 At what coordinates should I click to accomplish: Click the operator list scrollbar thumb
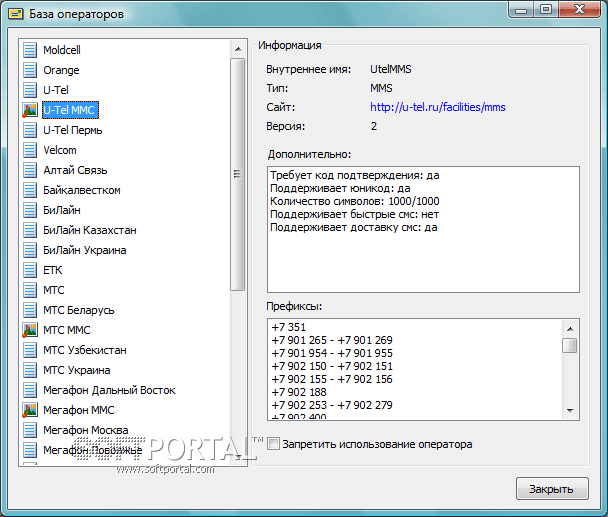237,174
